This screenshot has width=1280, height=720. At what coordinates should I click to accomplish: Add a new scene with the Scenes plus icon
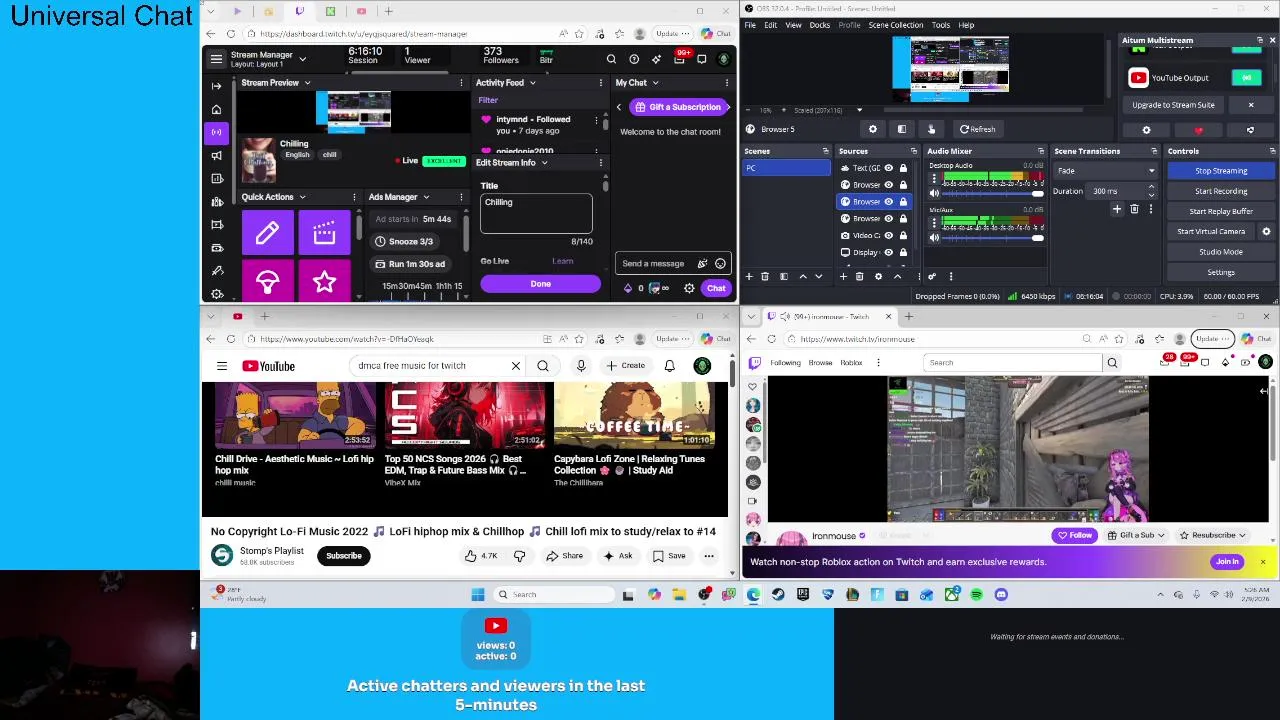pyautogui.click(x=749, y=276)
